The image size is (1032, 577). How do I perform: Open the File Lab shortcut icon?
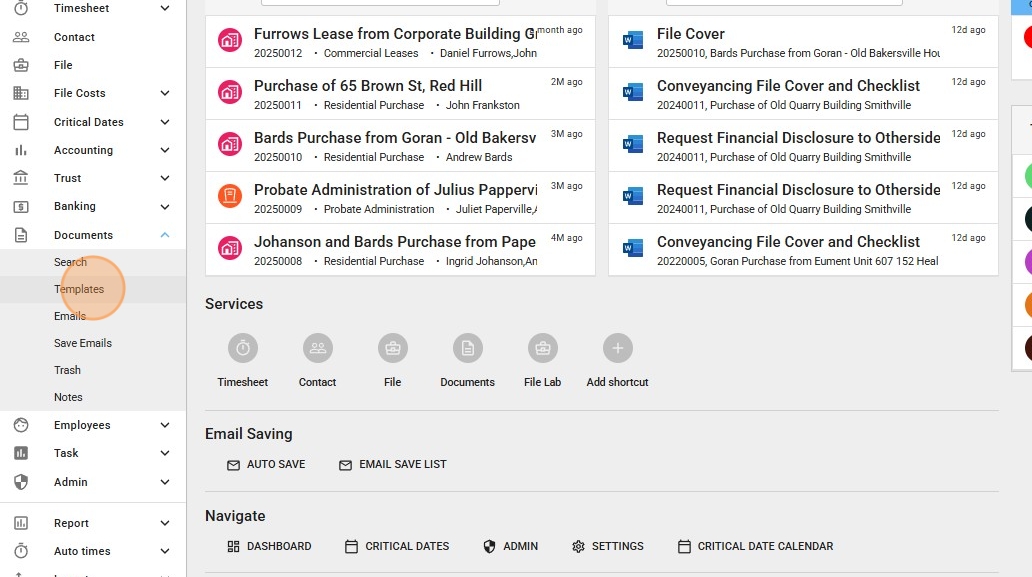click(542, 348)
